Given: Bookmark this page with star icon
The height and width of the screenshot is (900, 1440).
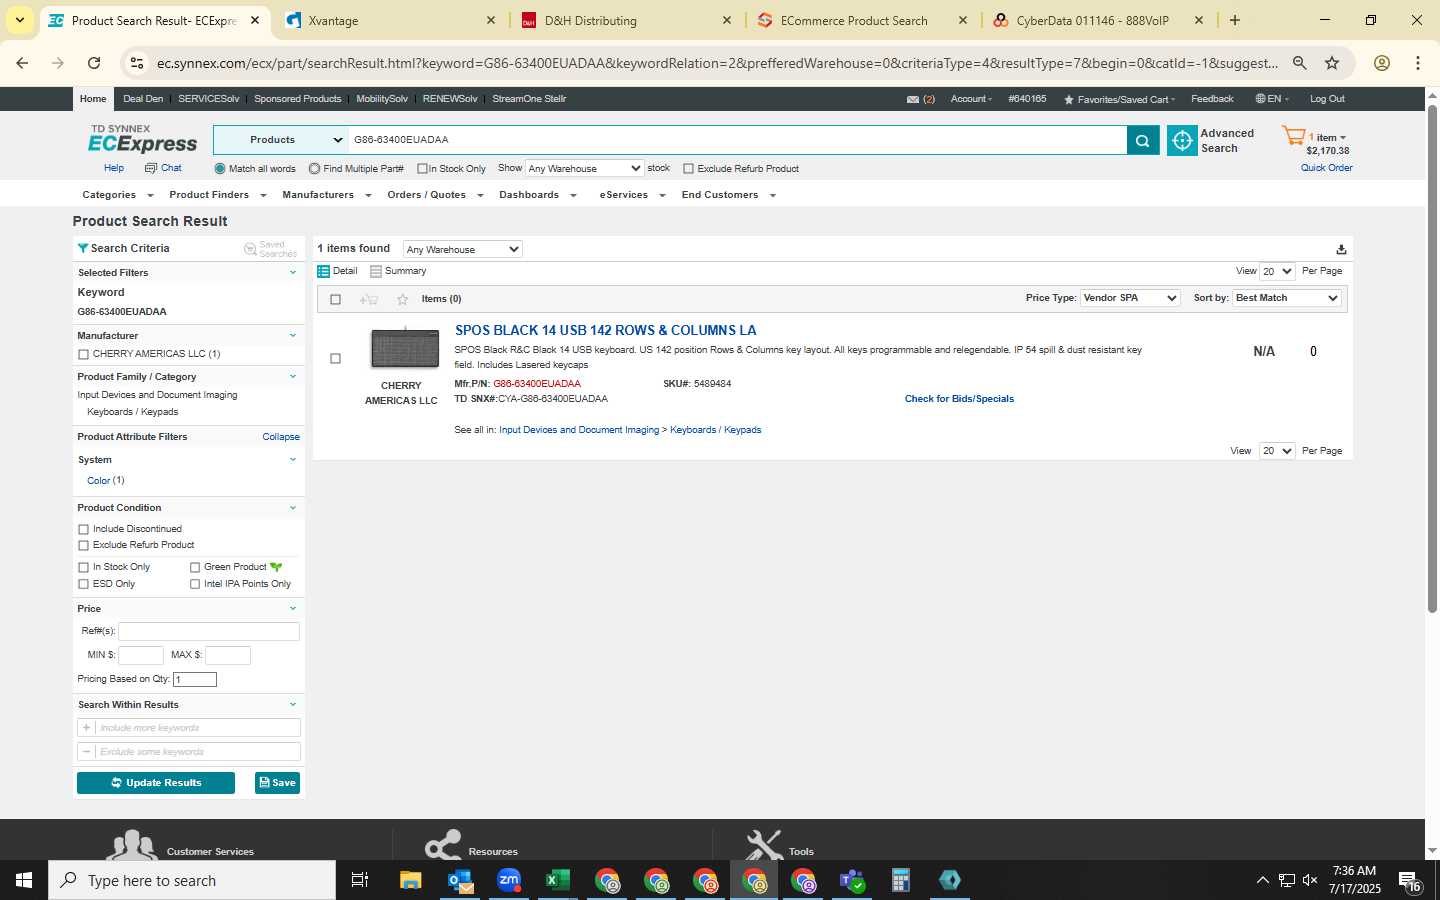Looking at the screenshot, I should (x=1331, y=63).
